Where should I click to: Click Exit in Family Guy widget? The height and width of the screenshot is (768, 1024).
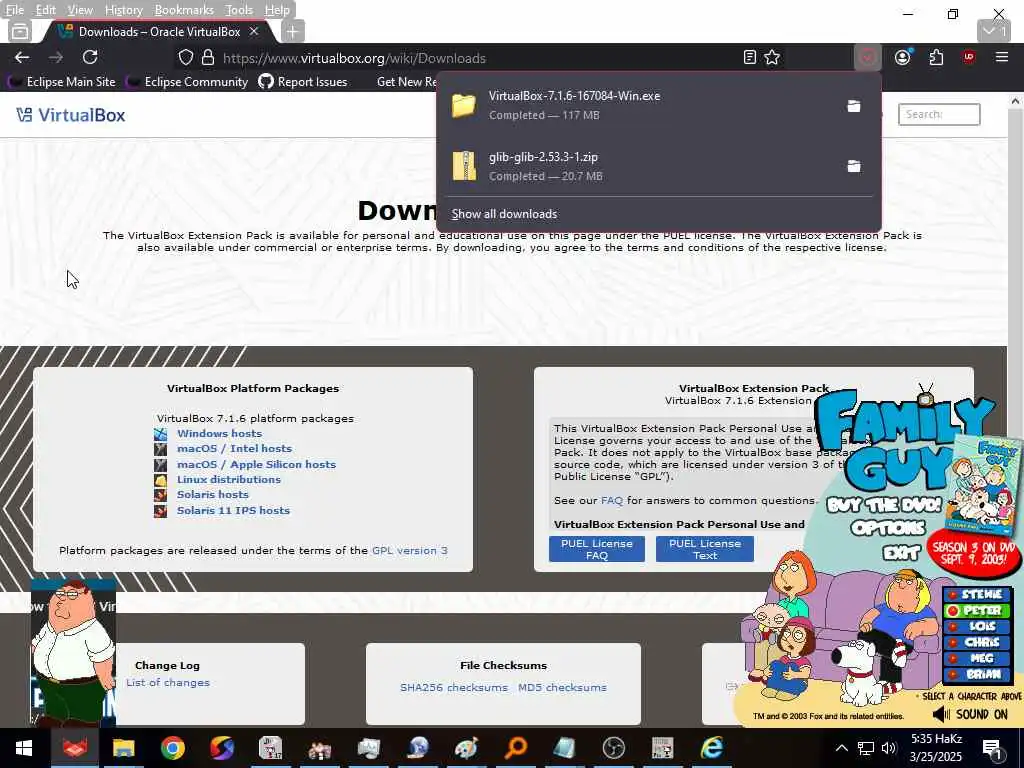click(901, 552)
